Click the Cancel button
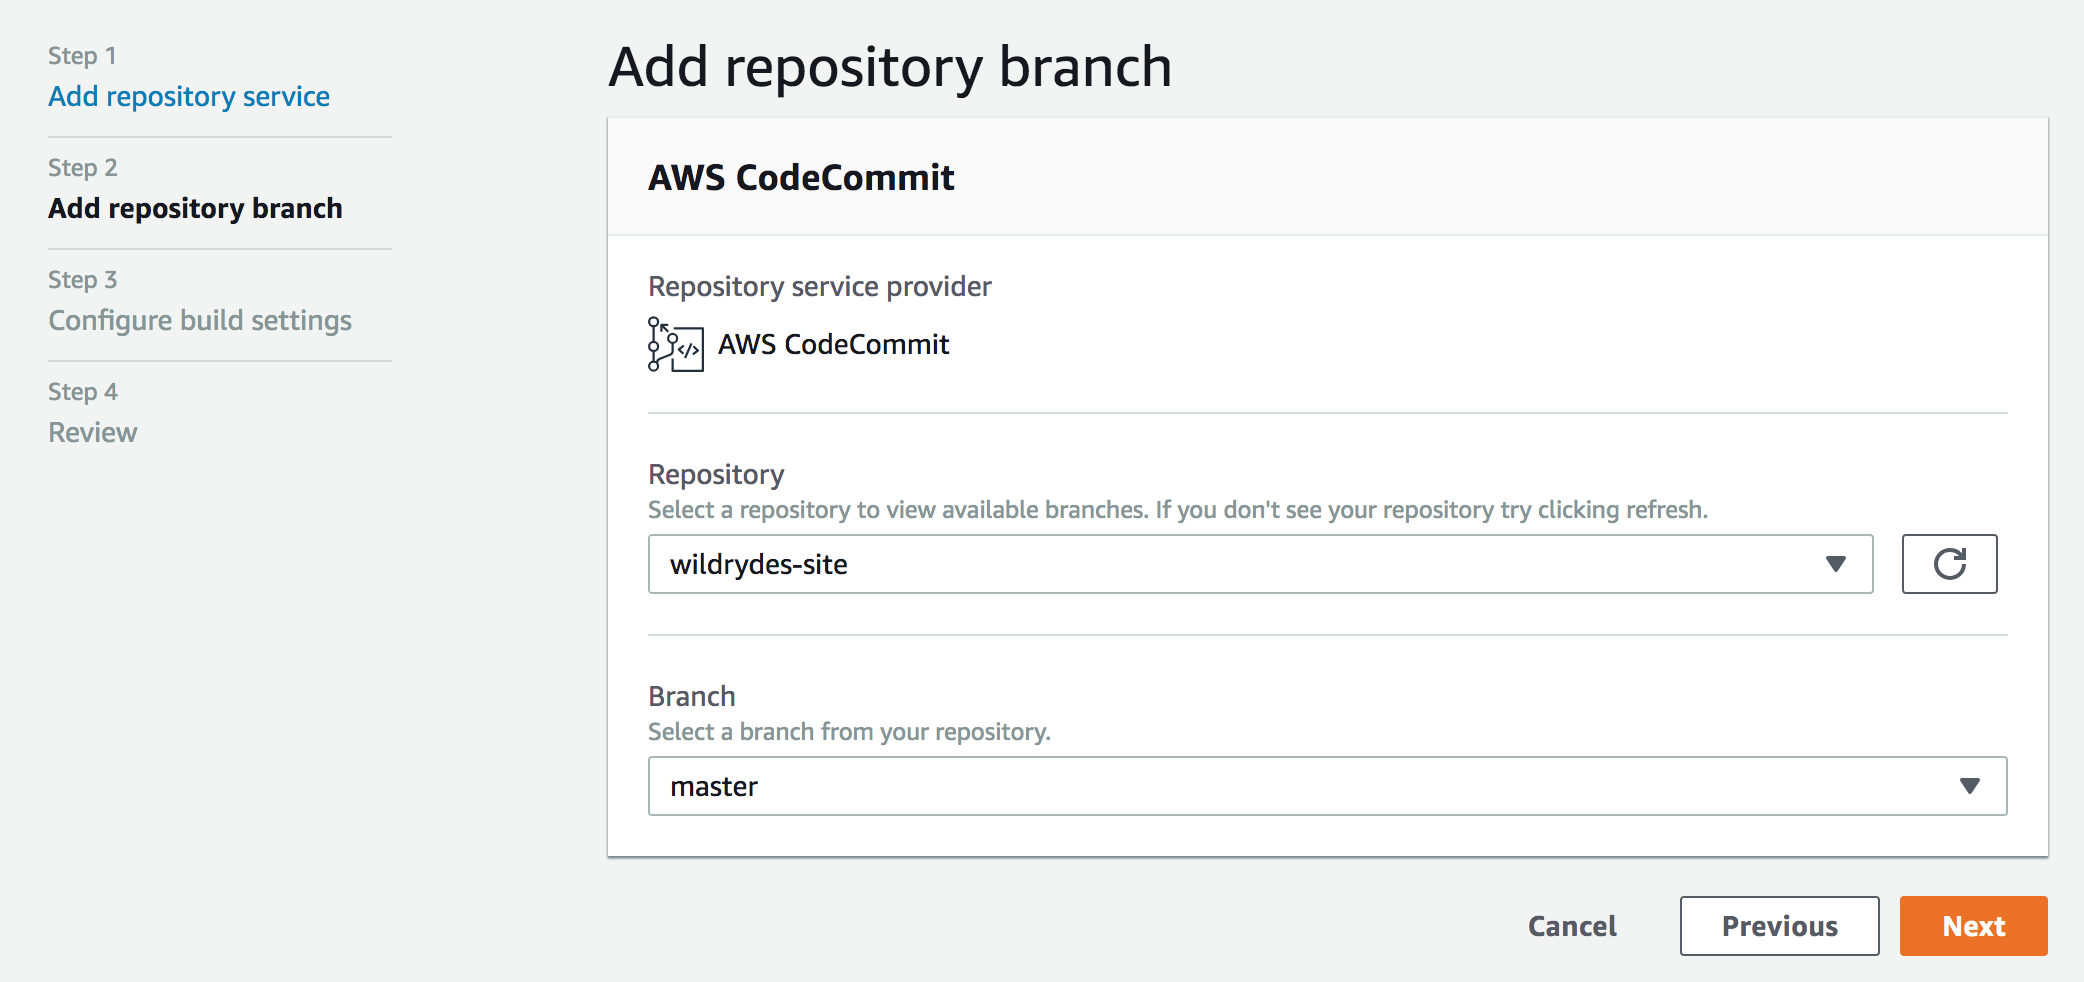Viewport: 2084px width, 982px height. (x=1572, y=926)
